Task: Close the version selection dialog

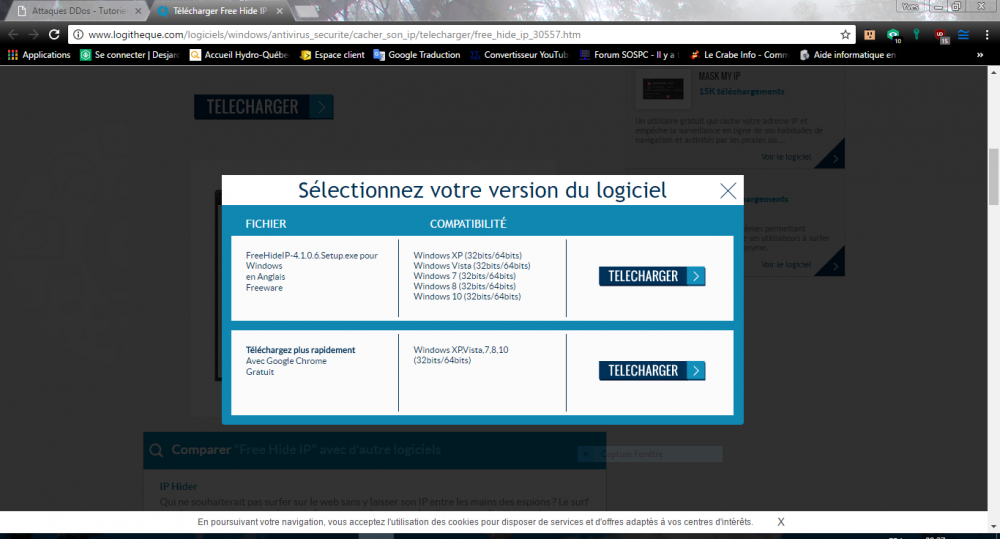Action: click(728, 191)
